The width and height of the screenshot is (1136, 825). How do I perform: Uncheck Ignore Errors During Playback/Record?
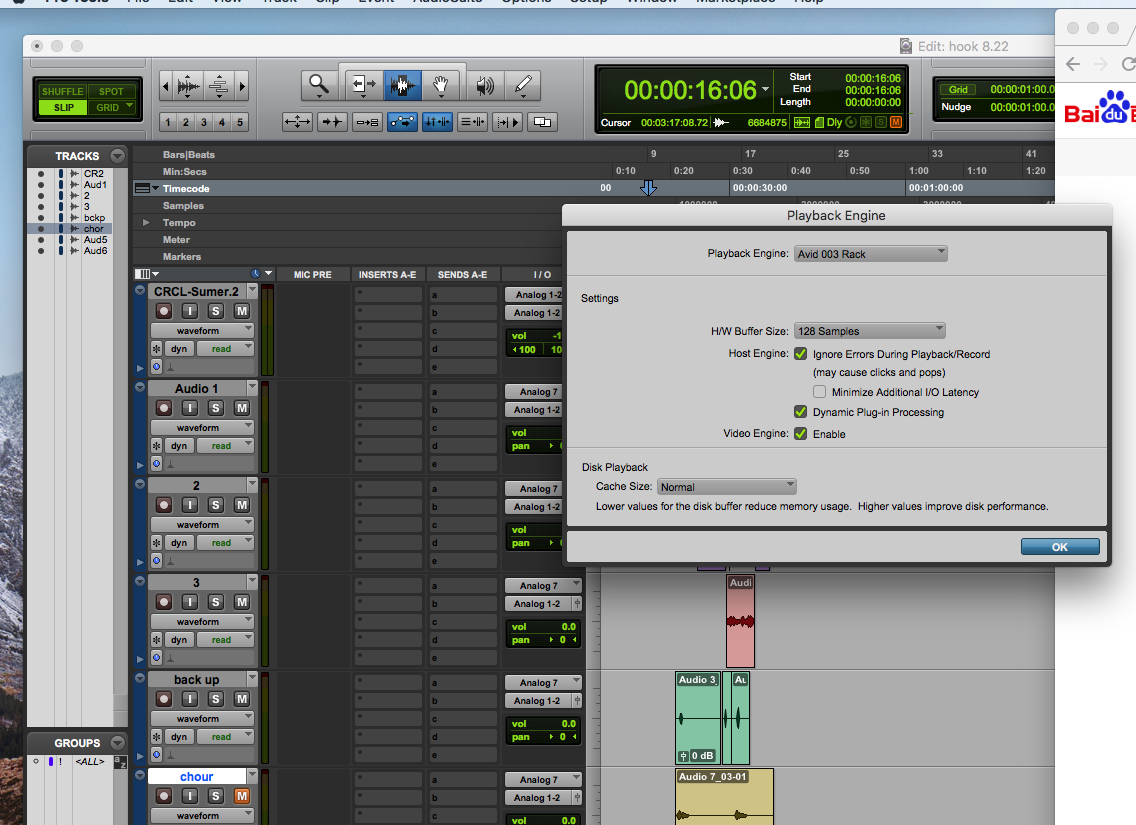pyautogui.click(x=801, y=353)
